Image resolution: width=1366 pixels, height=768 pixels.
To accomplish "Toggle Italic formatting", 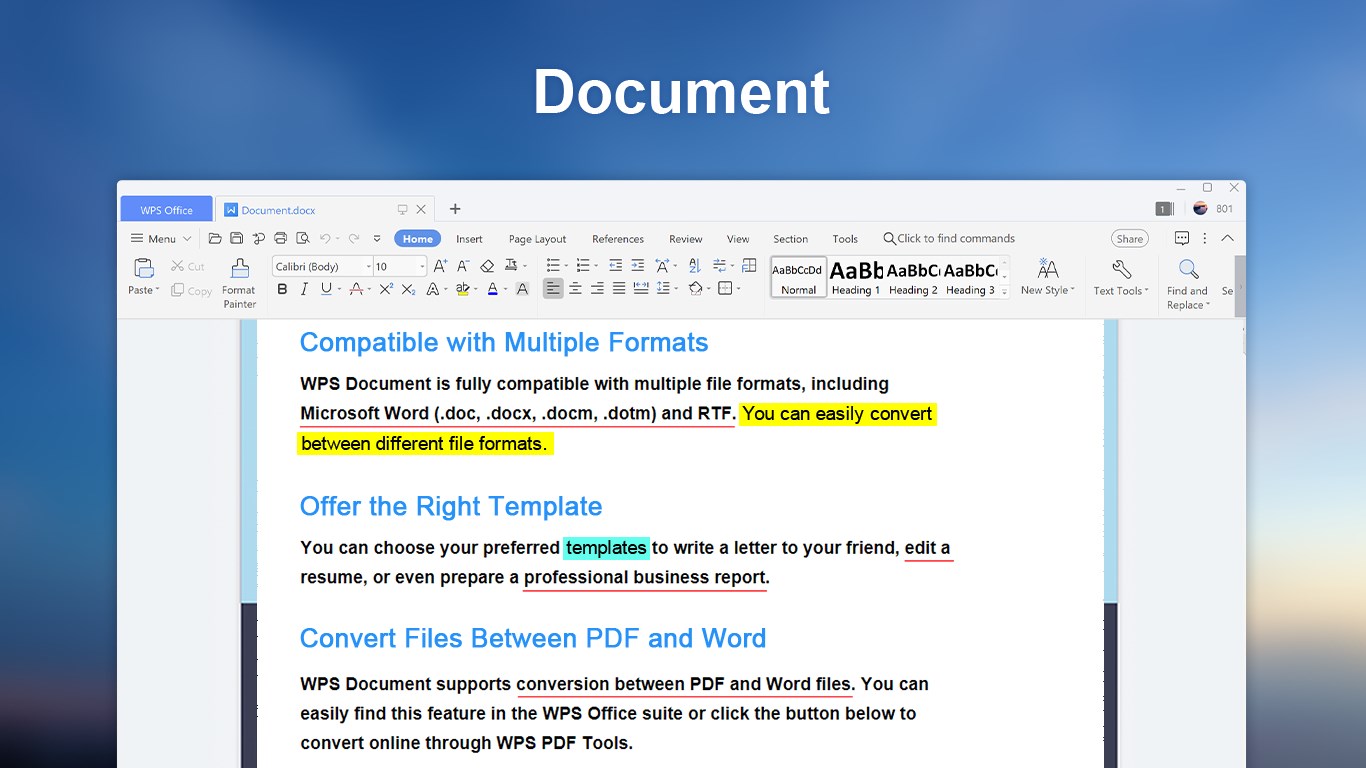I will tap(304, 289).
